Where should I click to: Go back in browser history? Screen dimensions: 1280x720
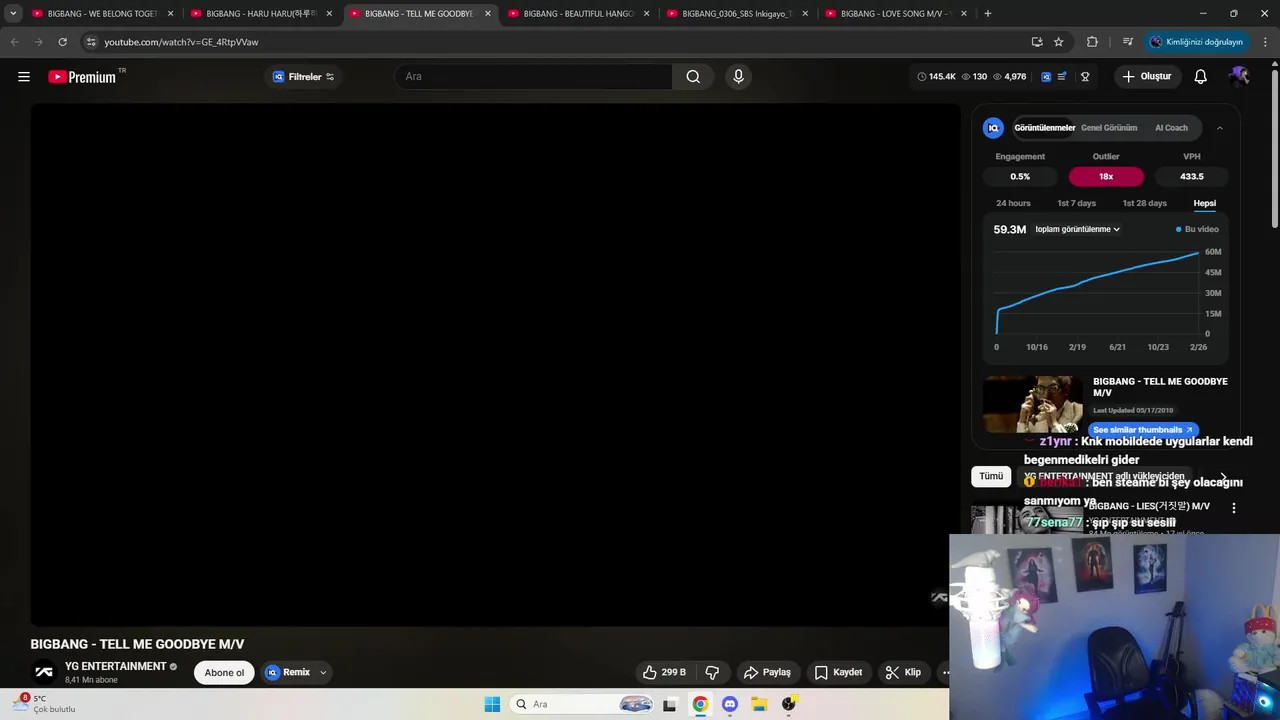14,42
